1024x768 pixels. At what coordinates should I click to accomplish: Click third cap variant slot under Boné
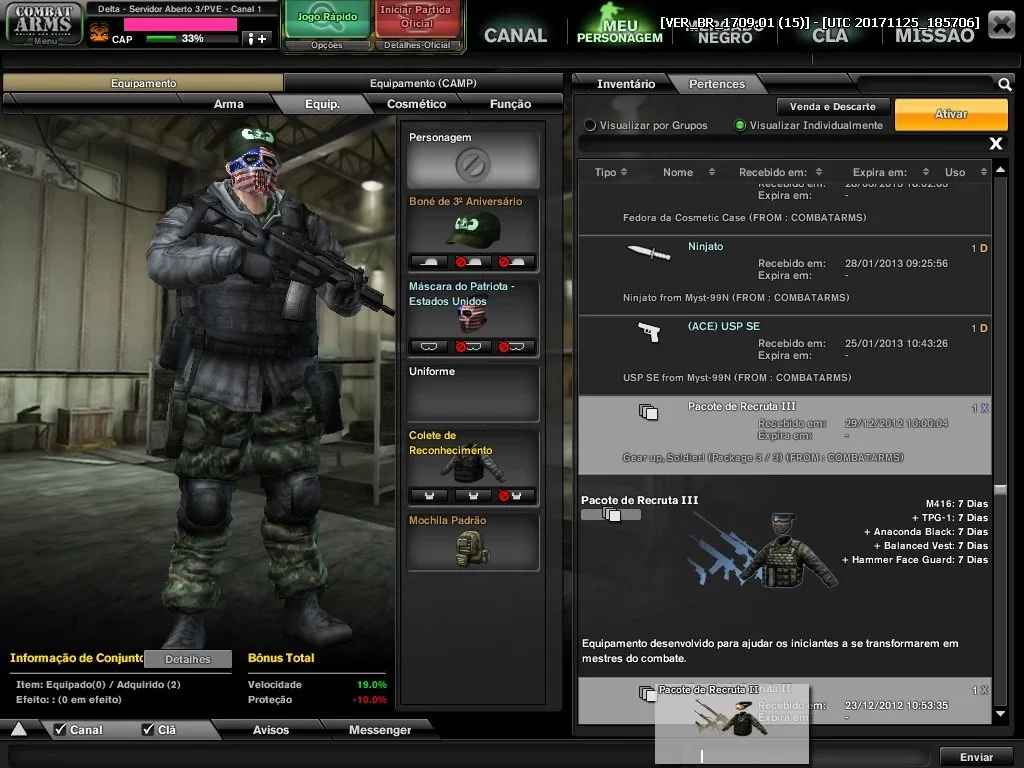(516, 262)
